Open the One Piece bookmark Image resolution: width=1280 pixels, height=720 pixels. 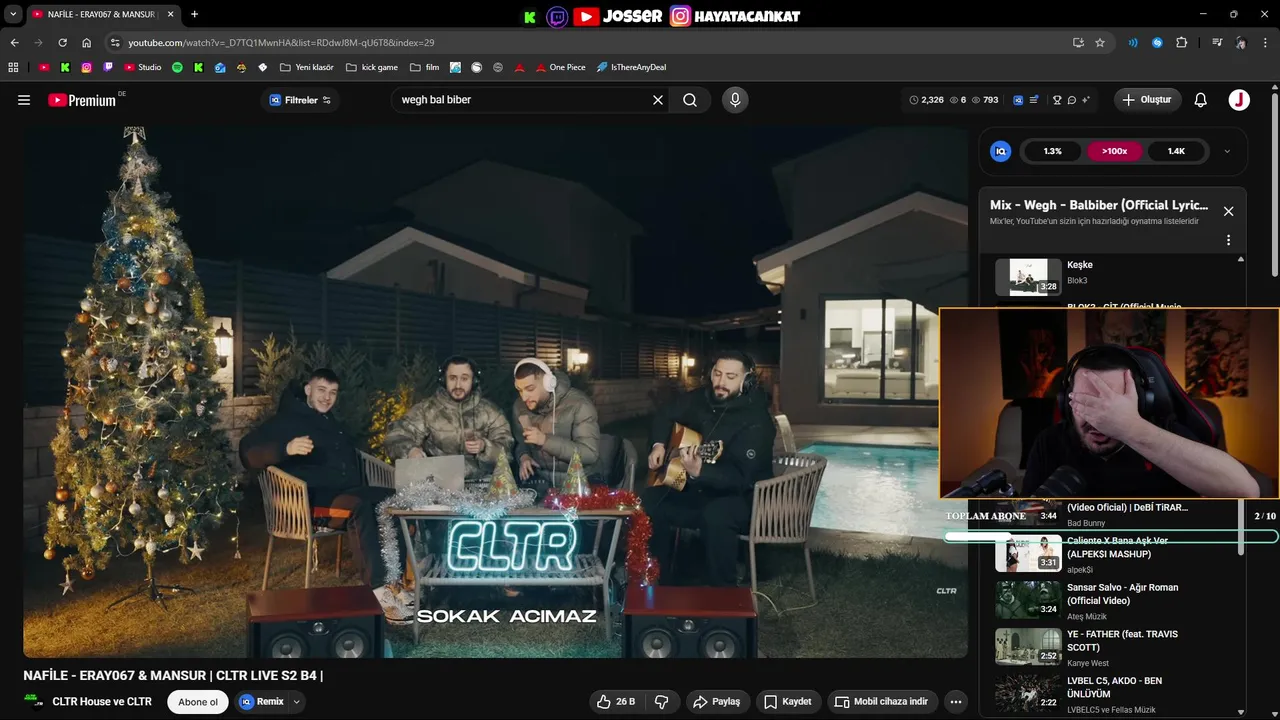[x=560, y=67]
